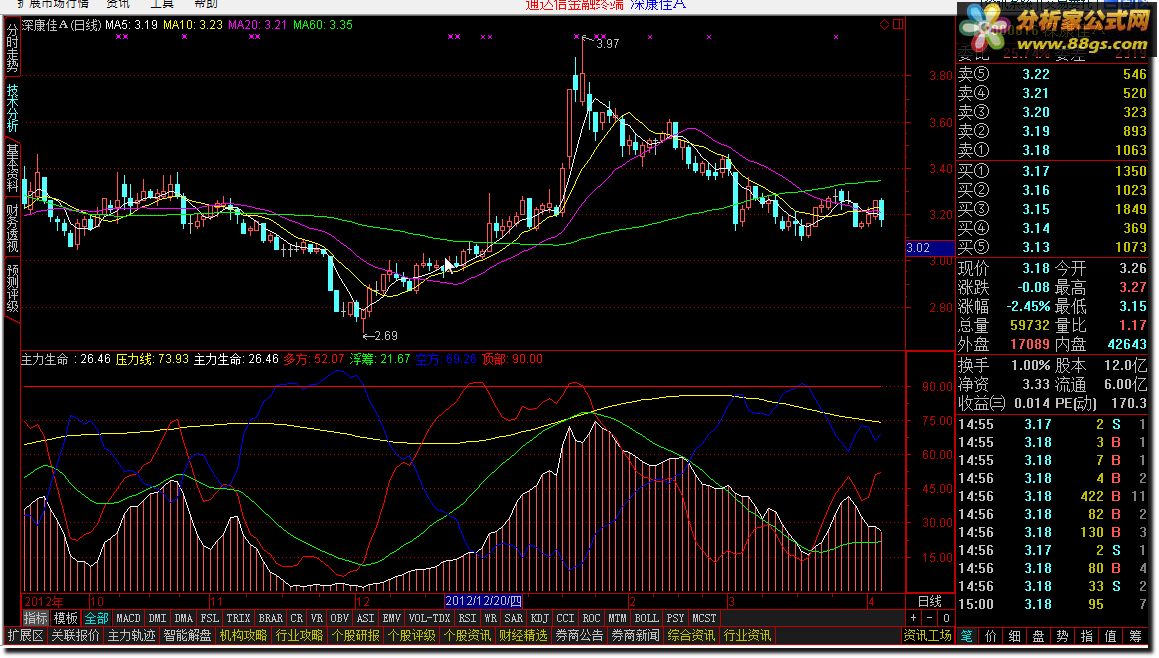
Task: Click the plus zoom button
Action: [914, 618]
